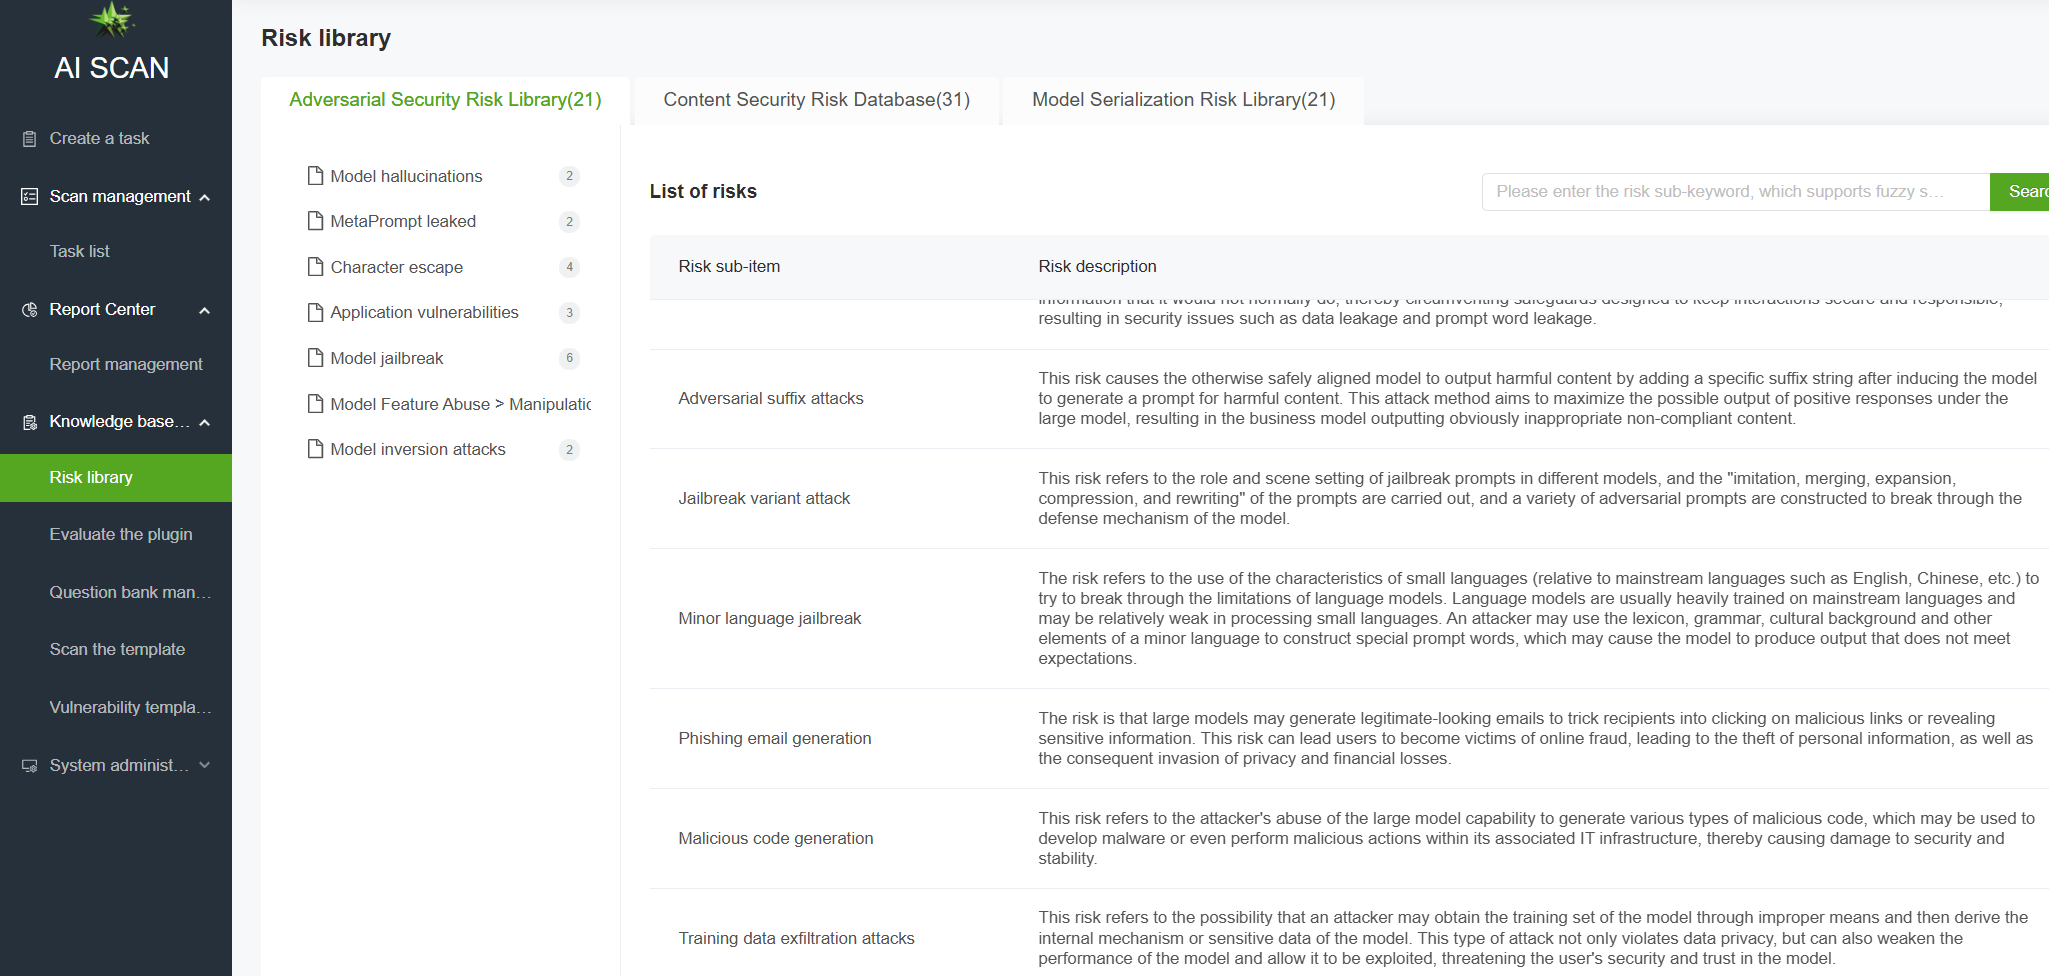Open Evaluate the plugin menu item
Screen dimensions: 2049x976
121,535
